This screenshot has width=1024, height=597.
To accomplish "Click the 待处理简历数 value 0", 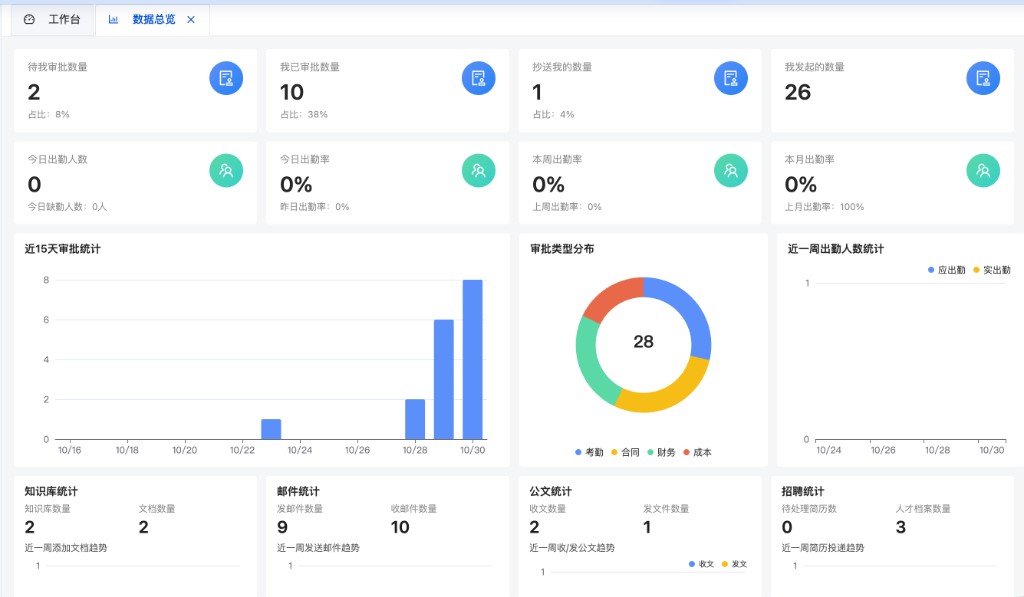I will [787, 527].
